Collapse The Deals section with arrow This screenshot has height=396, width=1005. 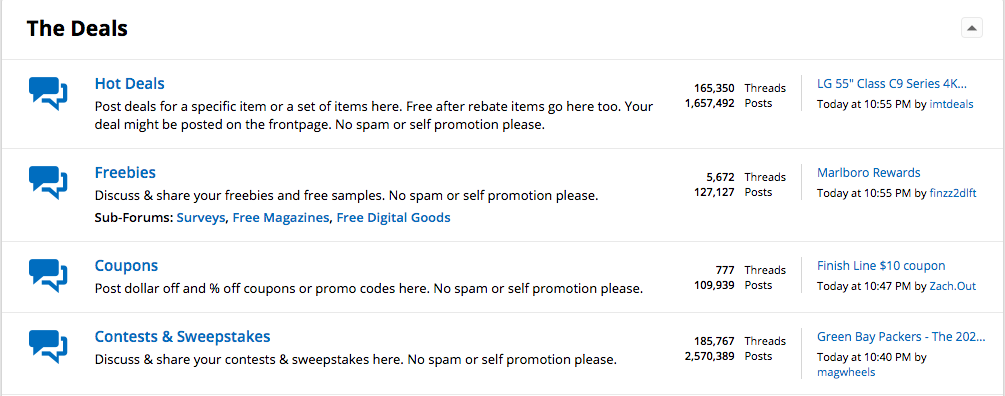(972, 28)
